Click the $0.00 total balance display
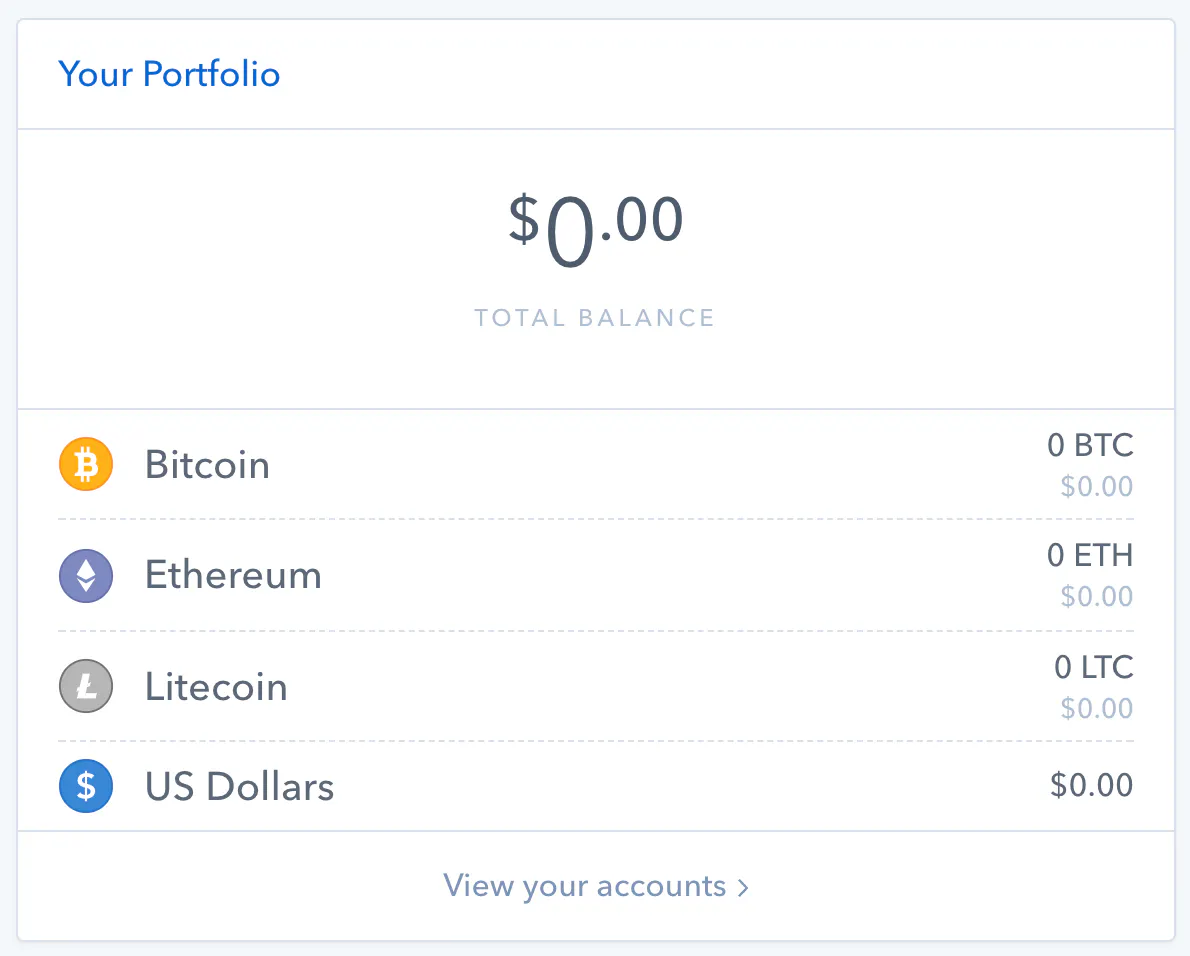This screenshot has width=1190, height=956. click(x=595, y=220)
